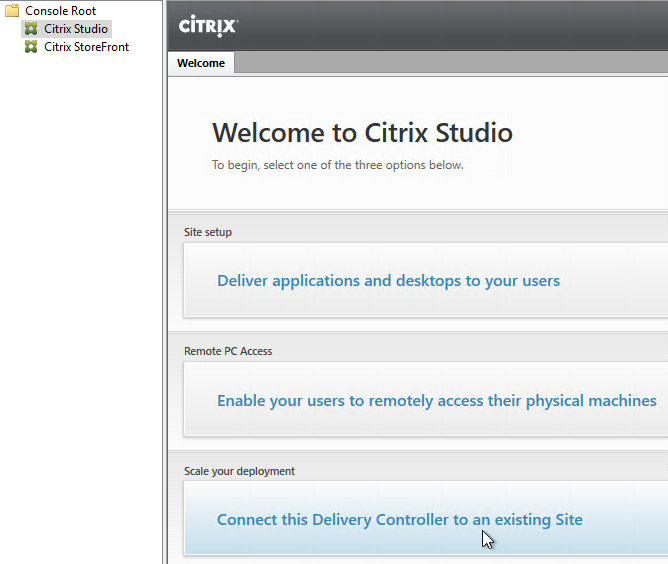Select the Console Root folder icon
The height and width of the screenshot is (564, 668).
pyautogui.click(x=12, y=11)
